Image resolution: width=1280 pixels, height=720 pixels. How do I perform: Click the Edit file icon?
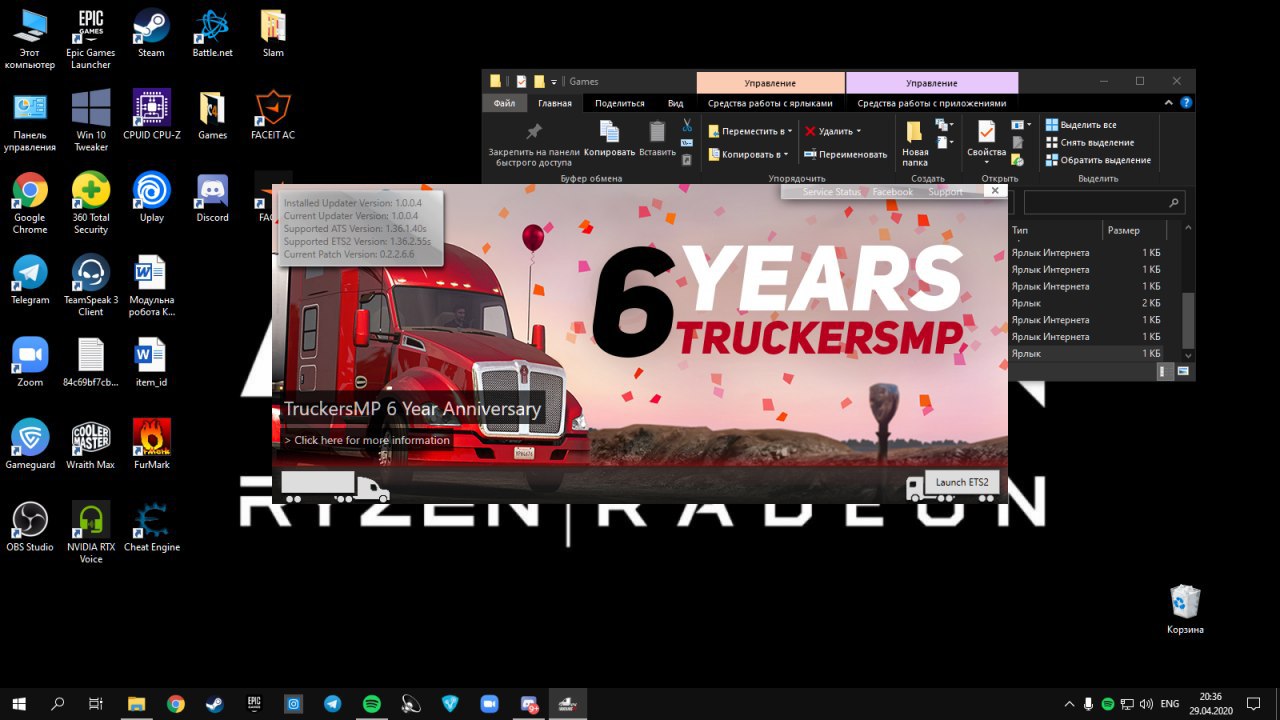(x=1018, y=142)
